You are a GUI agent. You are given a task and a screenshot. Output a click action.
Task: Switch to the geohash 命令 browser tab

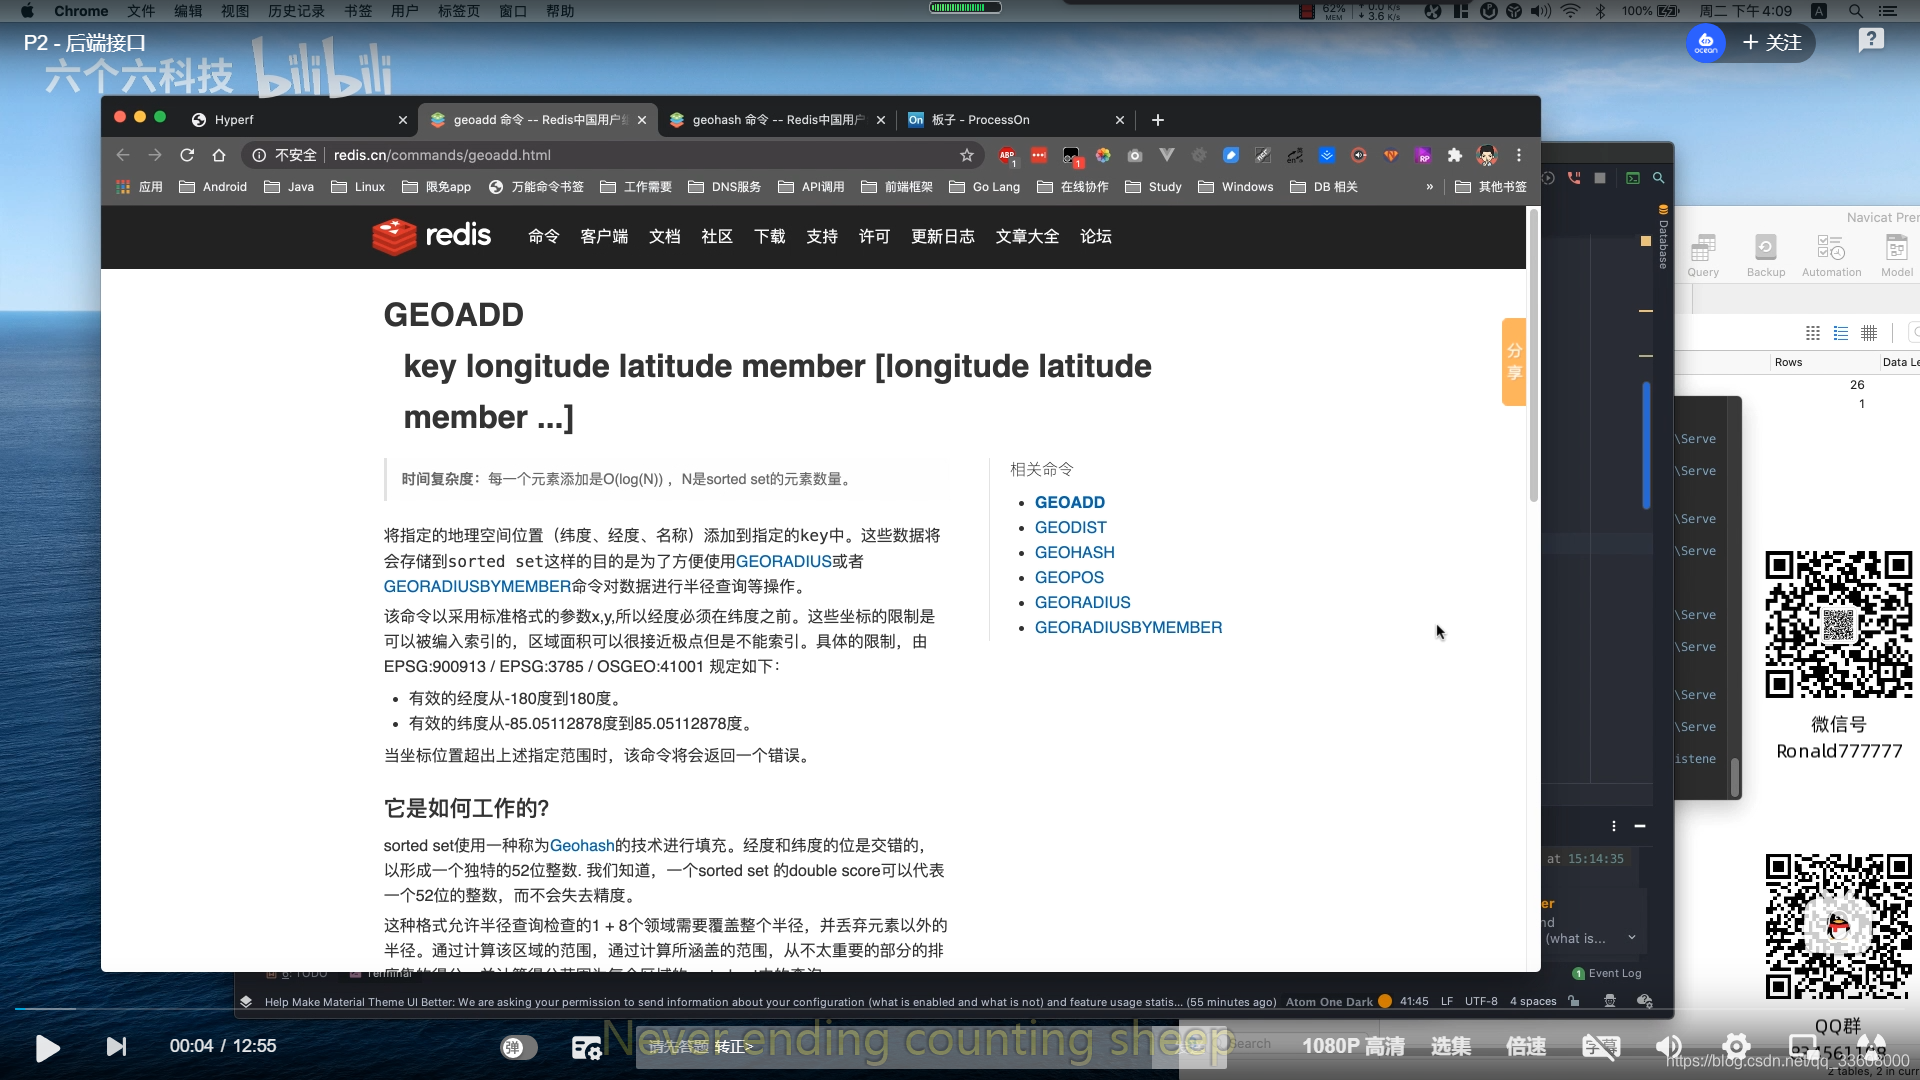click(770, 119)
